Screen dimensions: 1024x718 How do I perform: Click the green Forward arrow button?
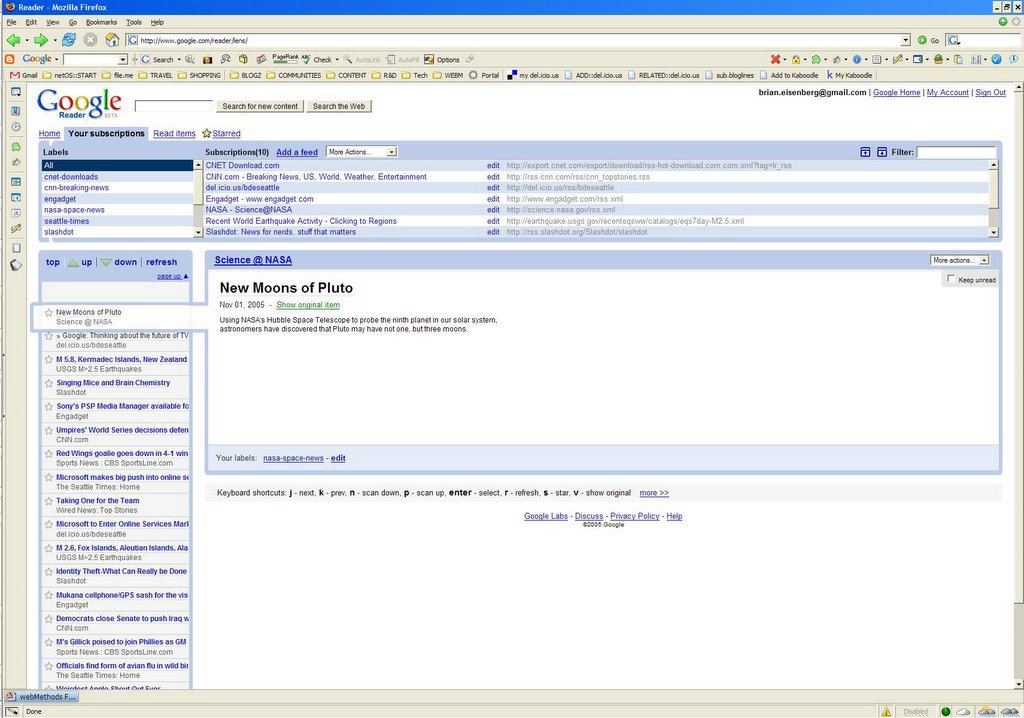[40, 41]
